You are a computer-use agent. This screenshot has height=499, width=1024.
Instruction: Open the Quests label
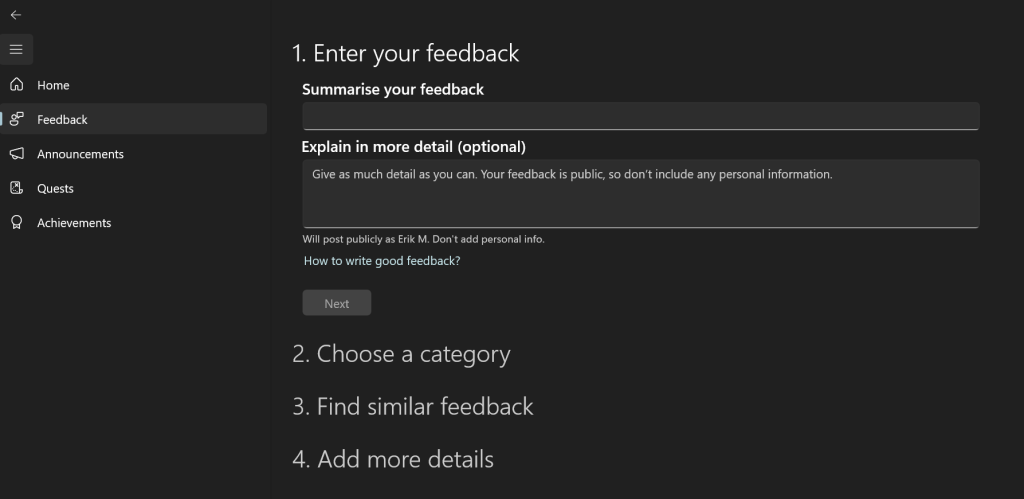pos(55,188)
